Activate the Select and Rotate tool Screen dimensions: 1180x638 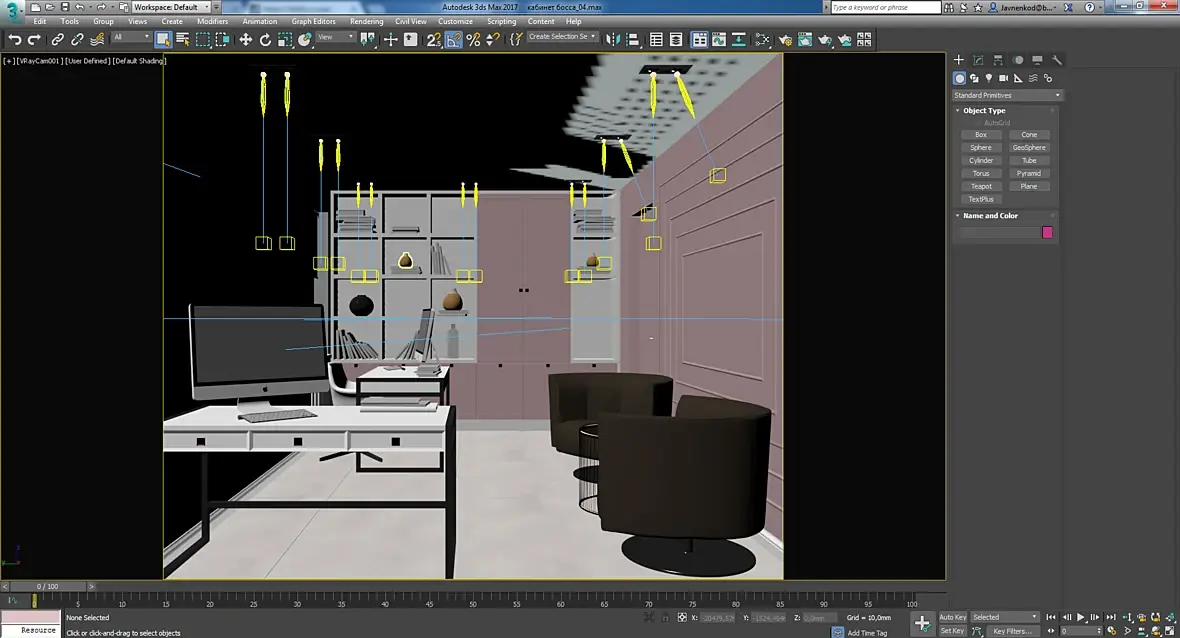(x=265, y=40)
